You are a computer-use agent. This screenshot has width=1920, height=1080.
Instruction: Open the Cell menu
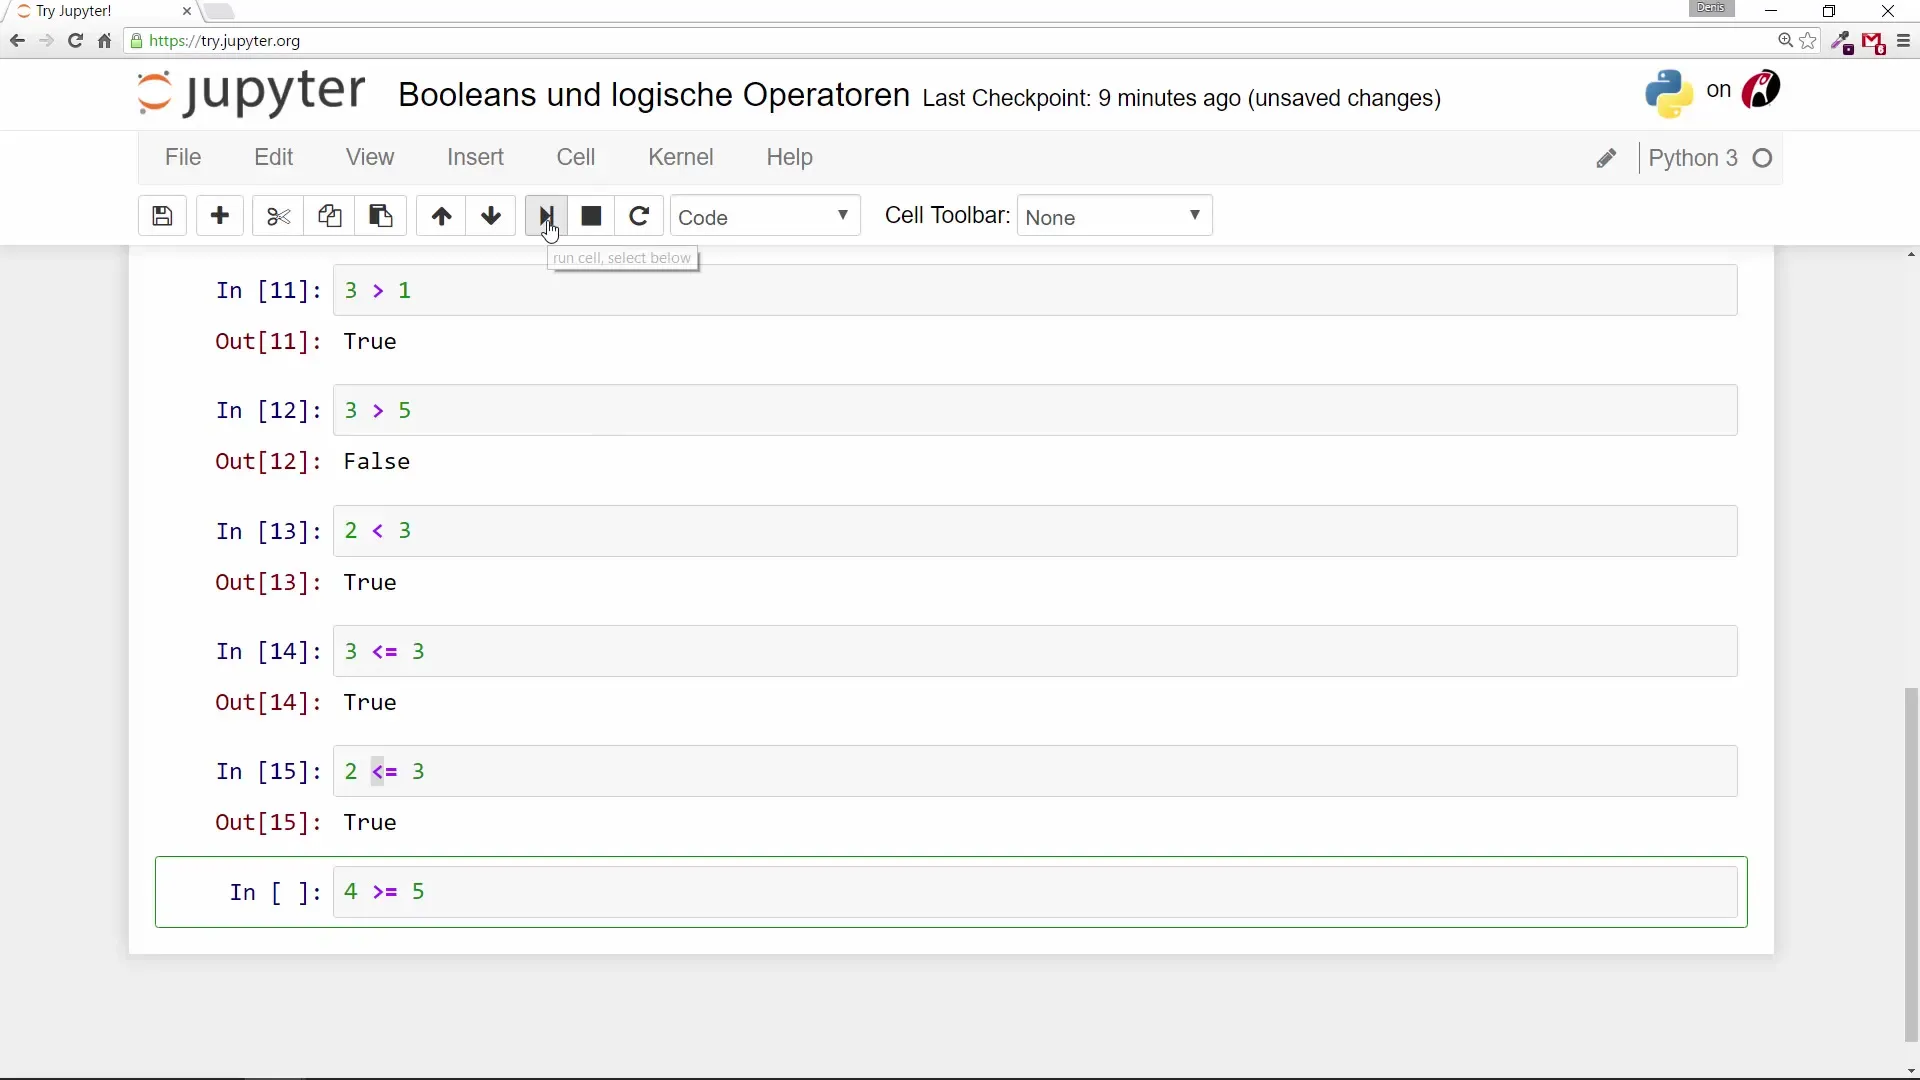click(x=575, y=158)
